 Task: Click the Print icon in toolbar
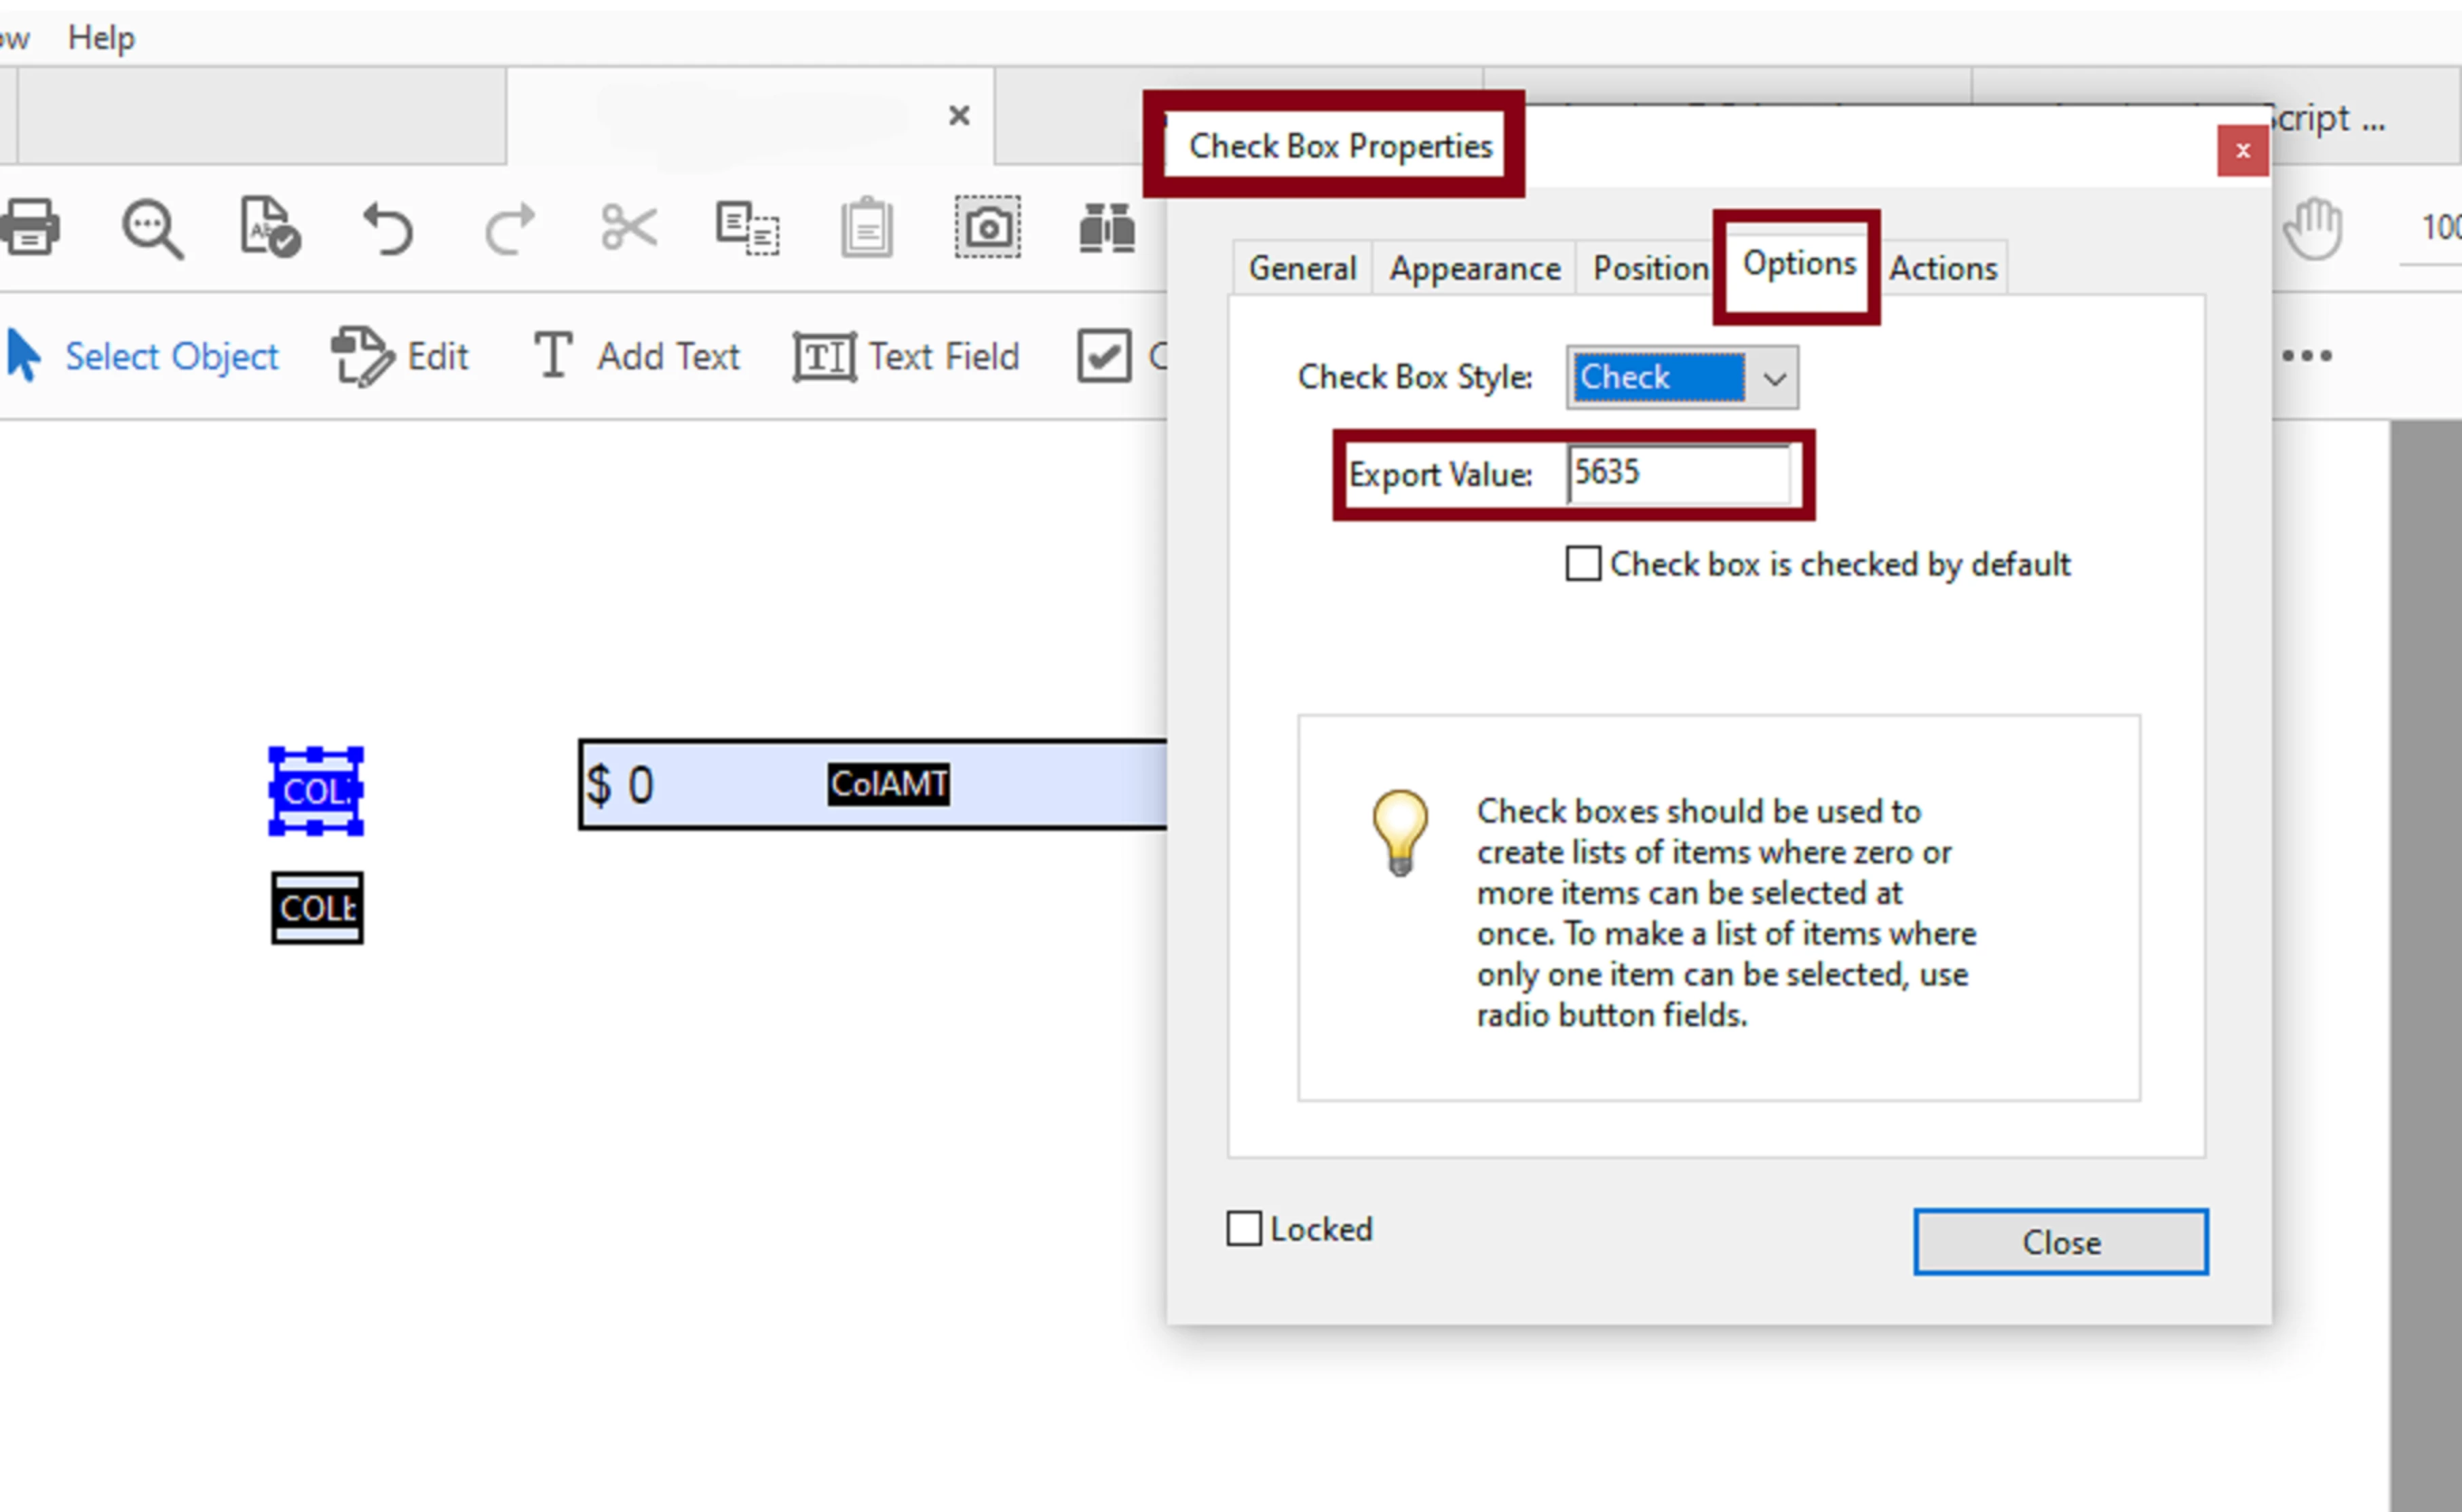(30, 227)
